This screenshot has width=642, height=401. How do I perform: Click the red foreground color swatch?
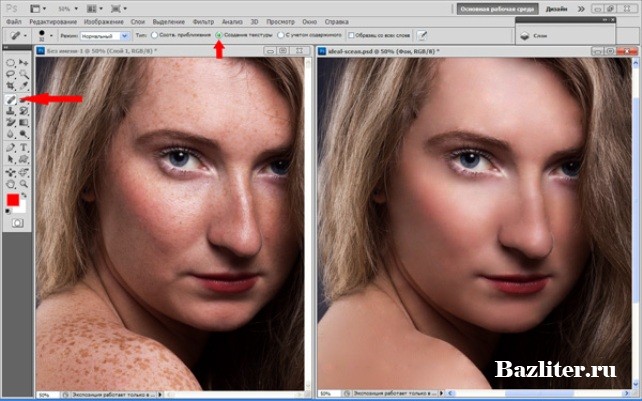click(x=12, y=200)
